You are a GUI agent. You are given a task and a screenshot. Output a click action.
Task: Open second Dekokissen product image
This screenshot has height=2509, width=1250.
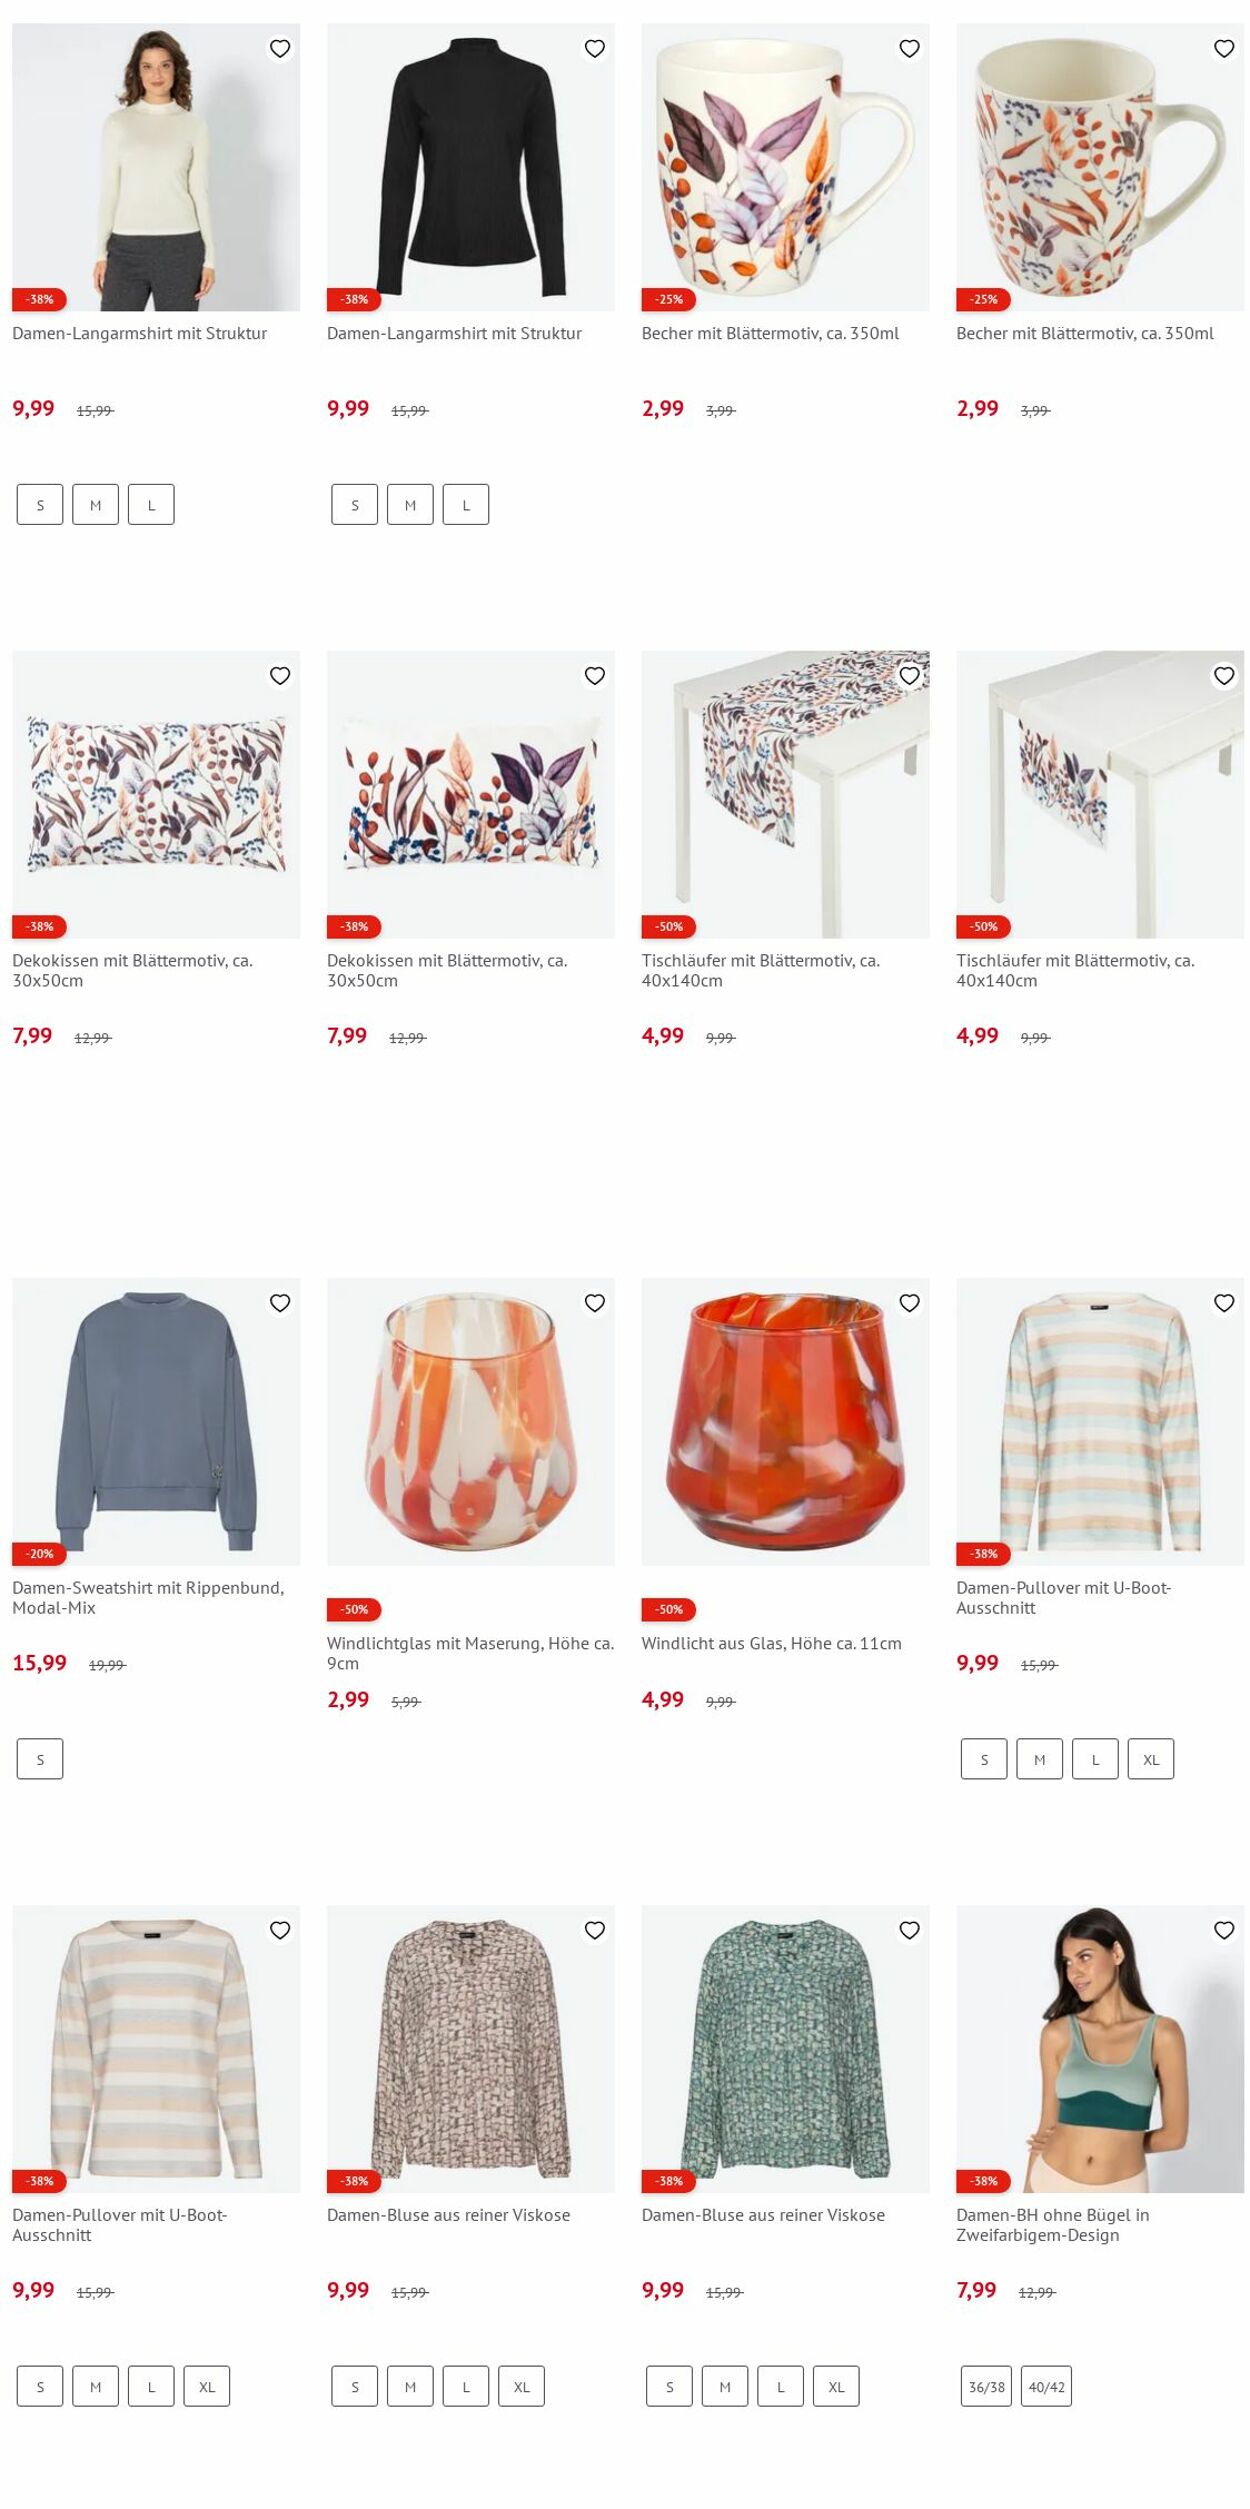(471, 794)
